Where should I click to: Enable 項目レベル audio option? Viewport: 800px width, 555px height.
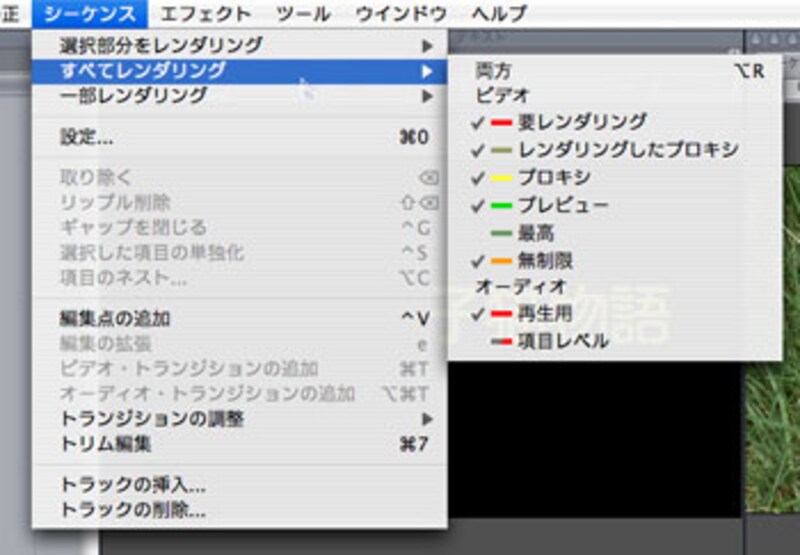(x=615, y=341)
